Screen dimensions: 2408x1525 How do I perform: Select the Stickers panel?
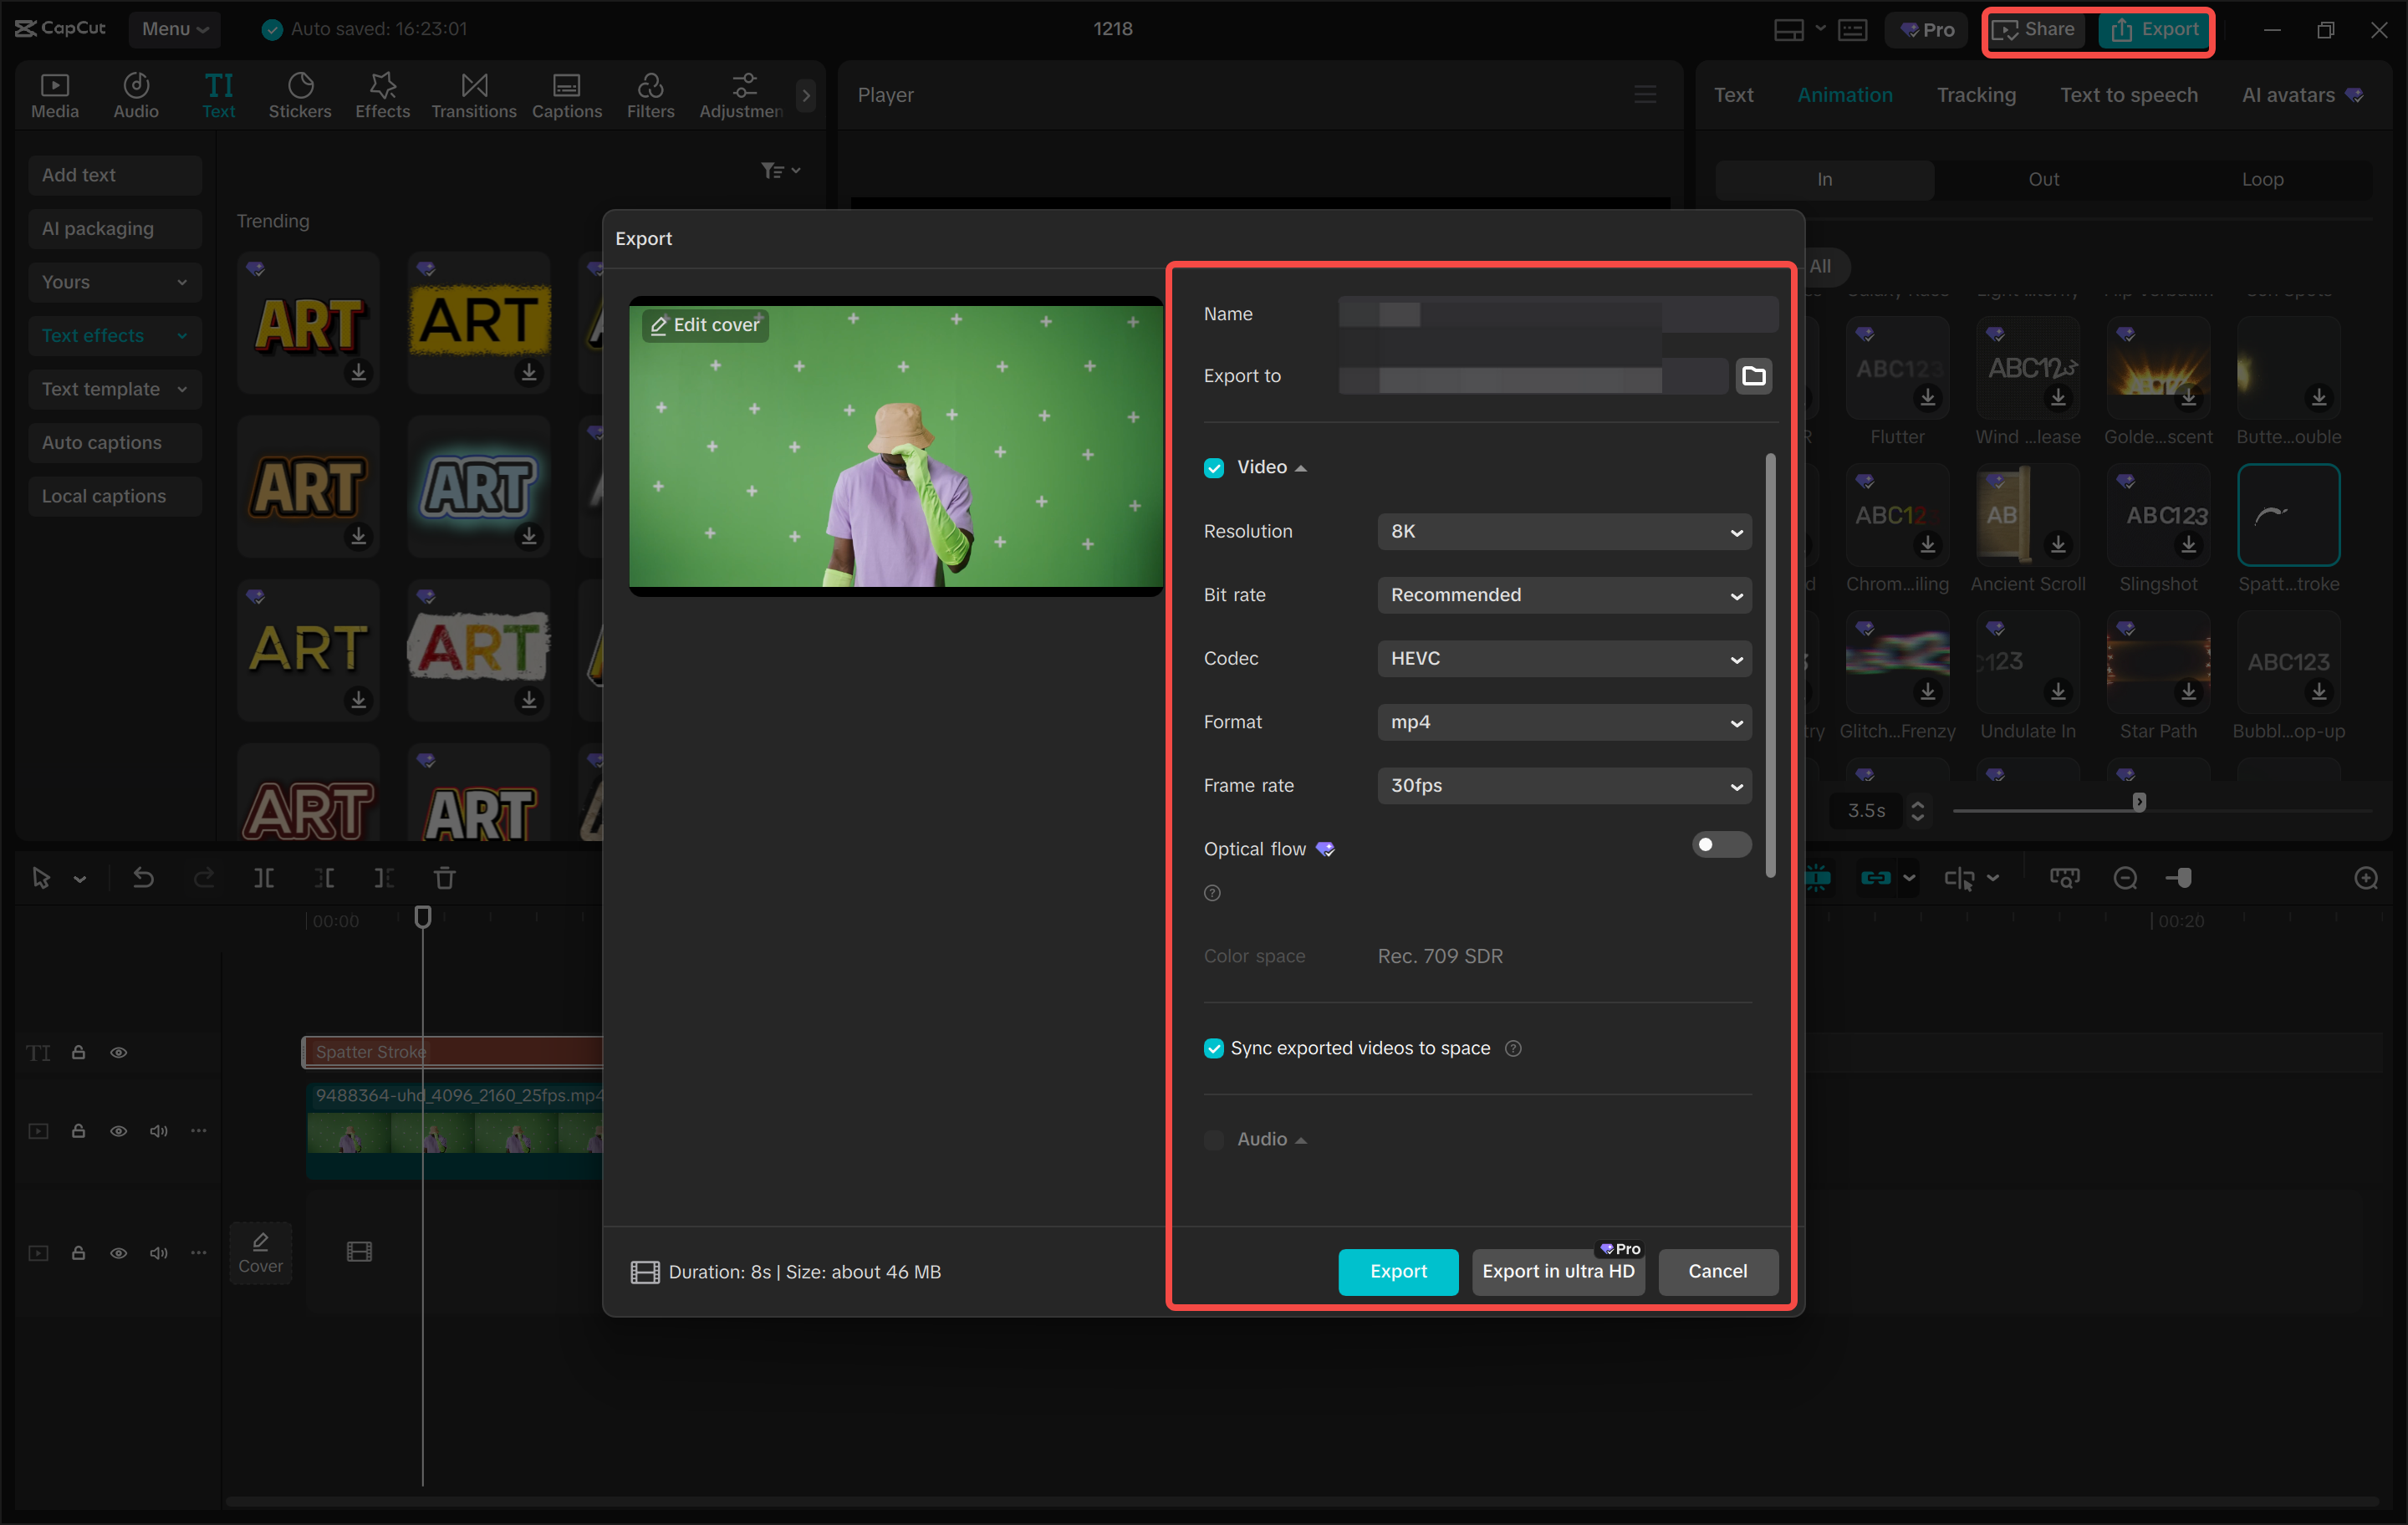[x=300, y=95]
